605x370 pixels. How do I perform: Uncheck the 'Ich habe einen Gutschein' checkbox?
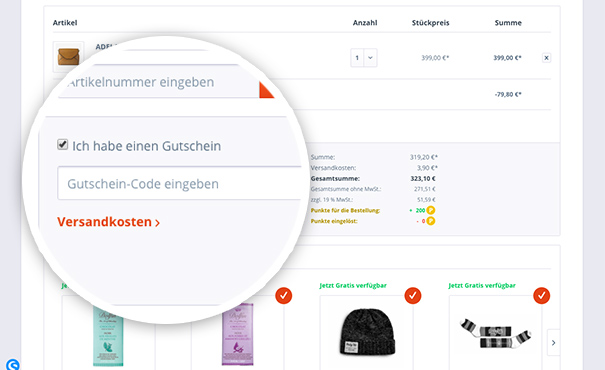click(63, 145)
